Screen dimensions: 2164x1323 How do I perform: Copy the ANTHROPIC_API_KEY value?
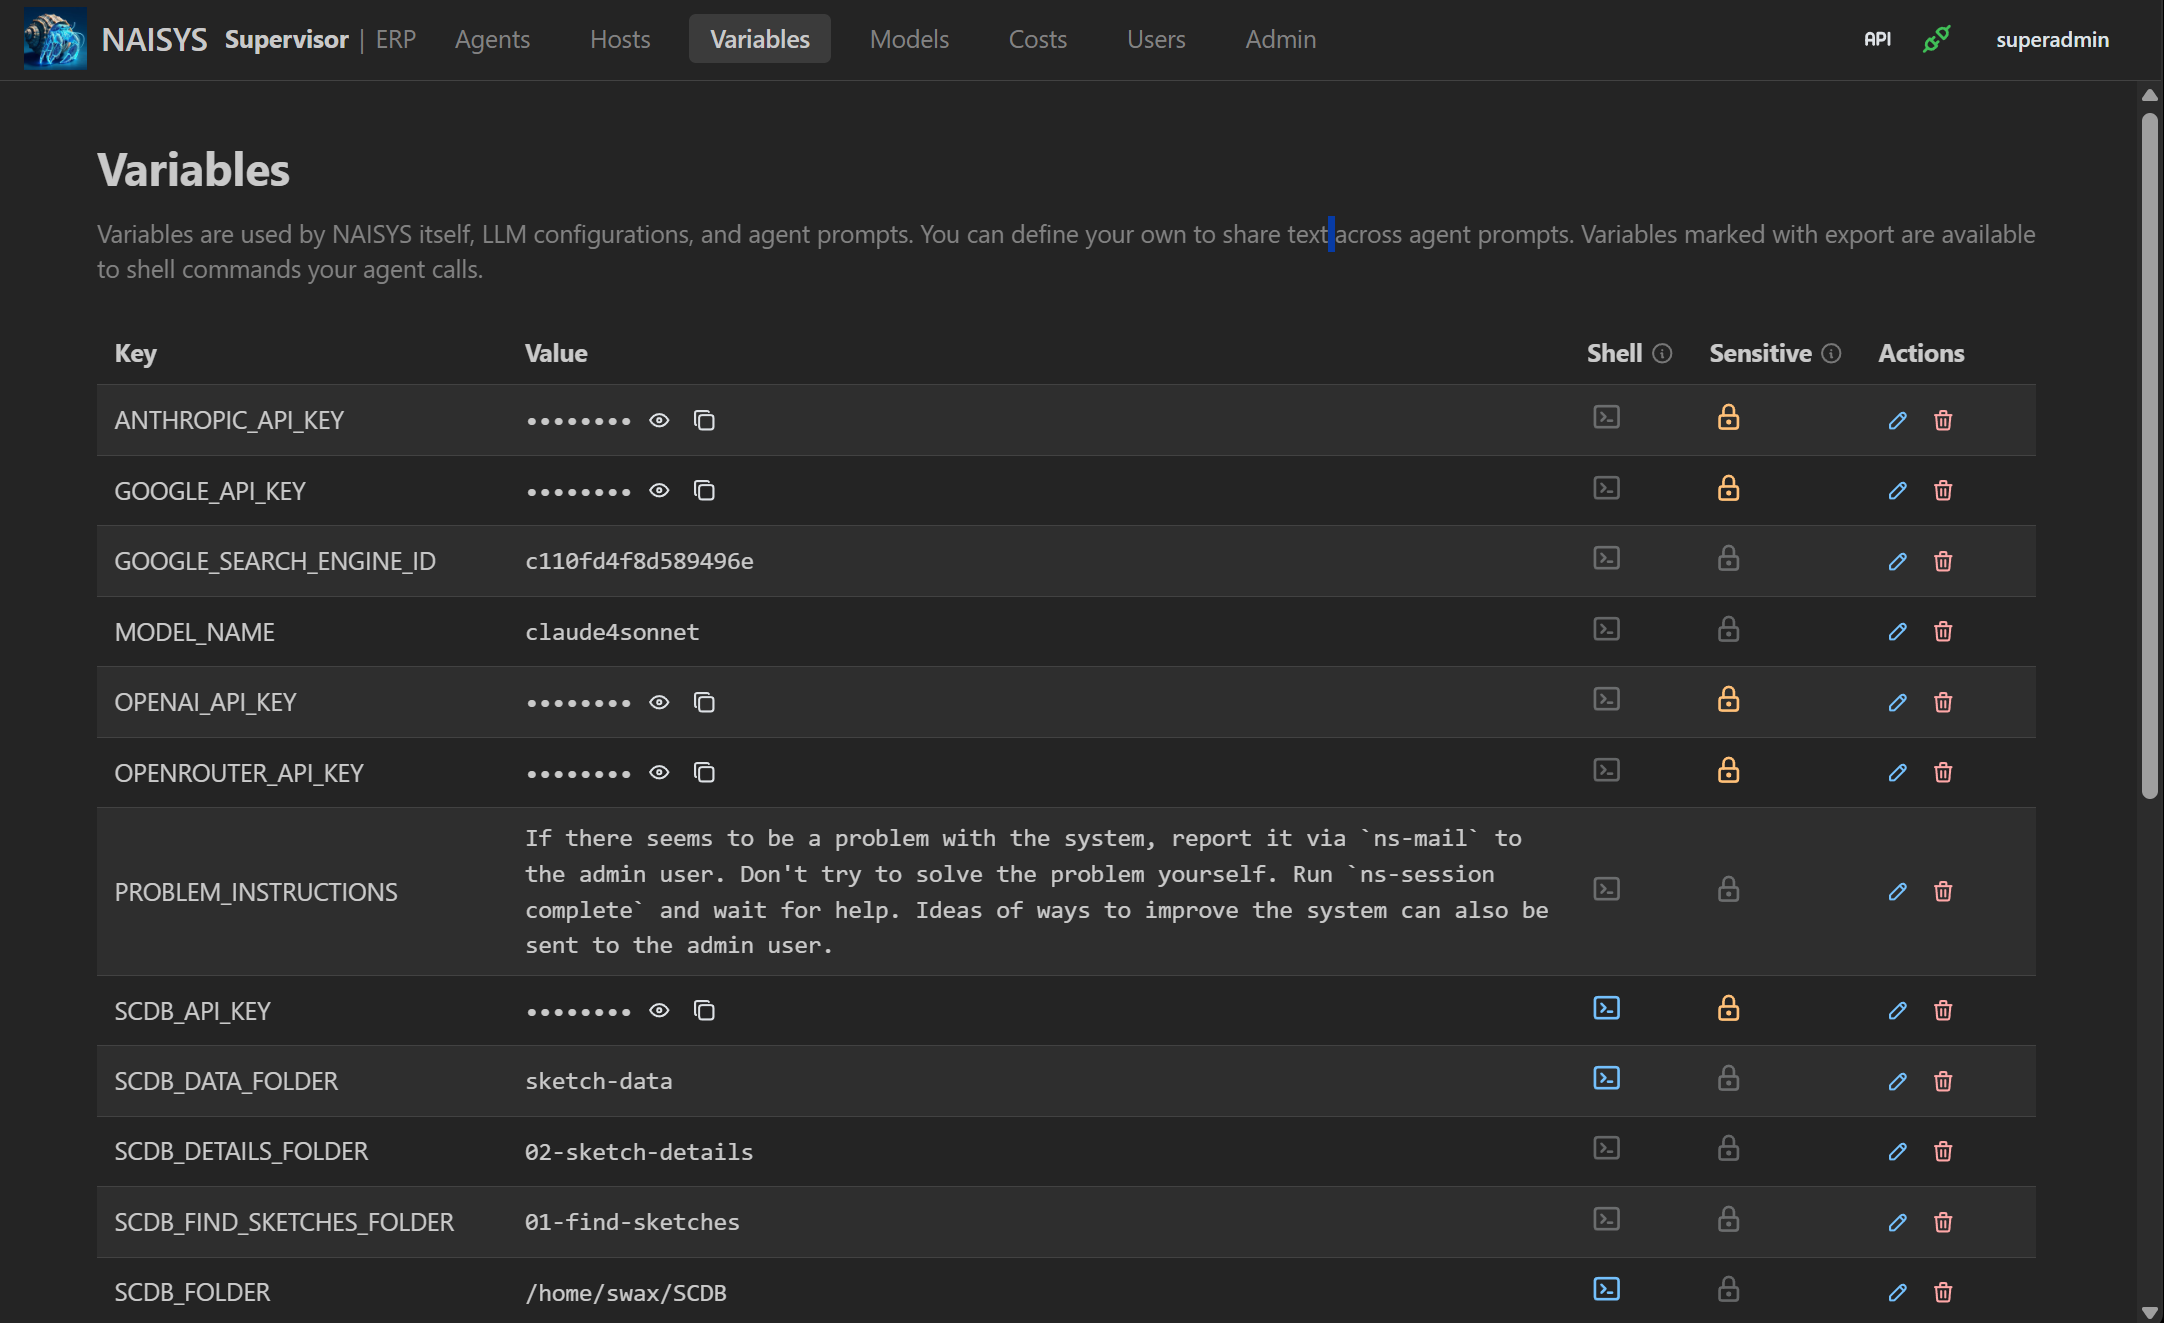704,420
